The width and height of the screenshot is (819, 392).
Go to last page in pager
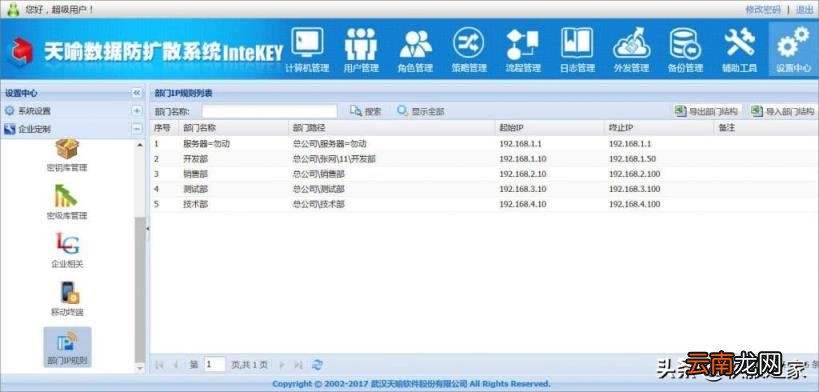pyautogui.click(x=299, y=365)
